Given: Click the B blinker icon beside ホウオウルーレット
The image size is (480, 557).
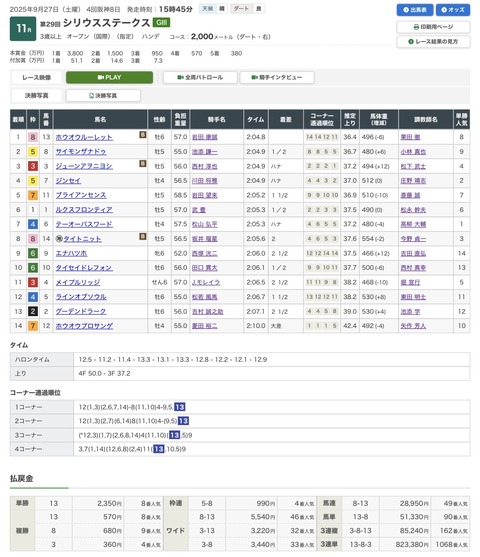Looking at the screenshot, I should pyautogui.click(x=142, y=135).
